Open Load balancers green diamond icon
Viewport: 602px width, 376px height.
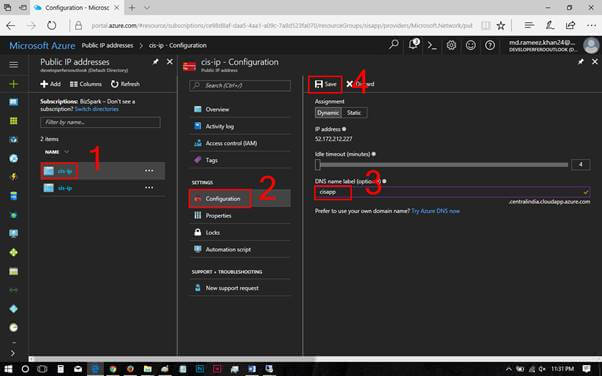13,252
